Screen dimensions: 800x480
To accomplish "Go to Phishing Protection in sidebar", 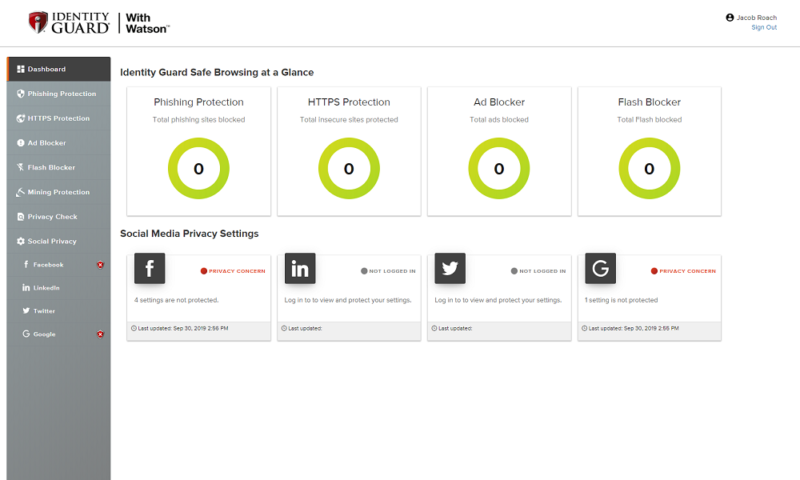I will 61,94.
